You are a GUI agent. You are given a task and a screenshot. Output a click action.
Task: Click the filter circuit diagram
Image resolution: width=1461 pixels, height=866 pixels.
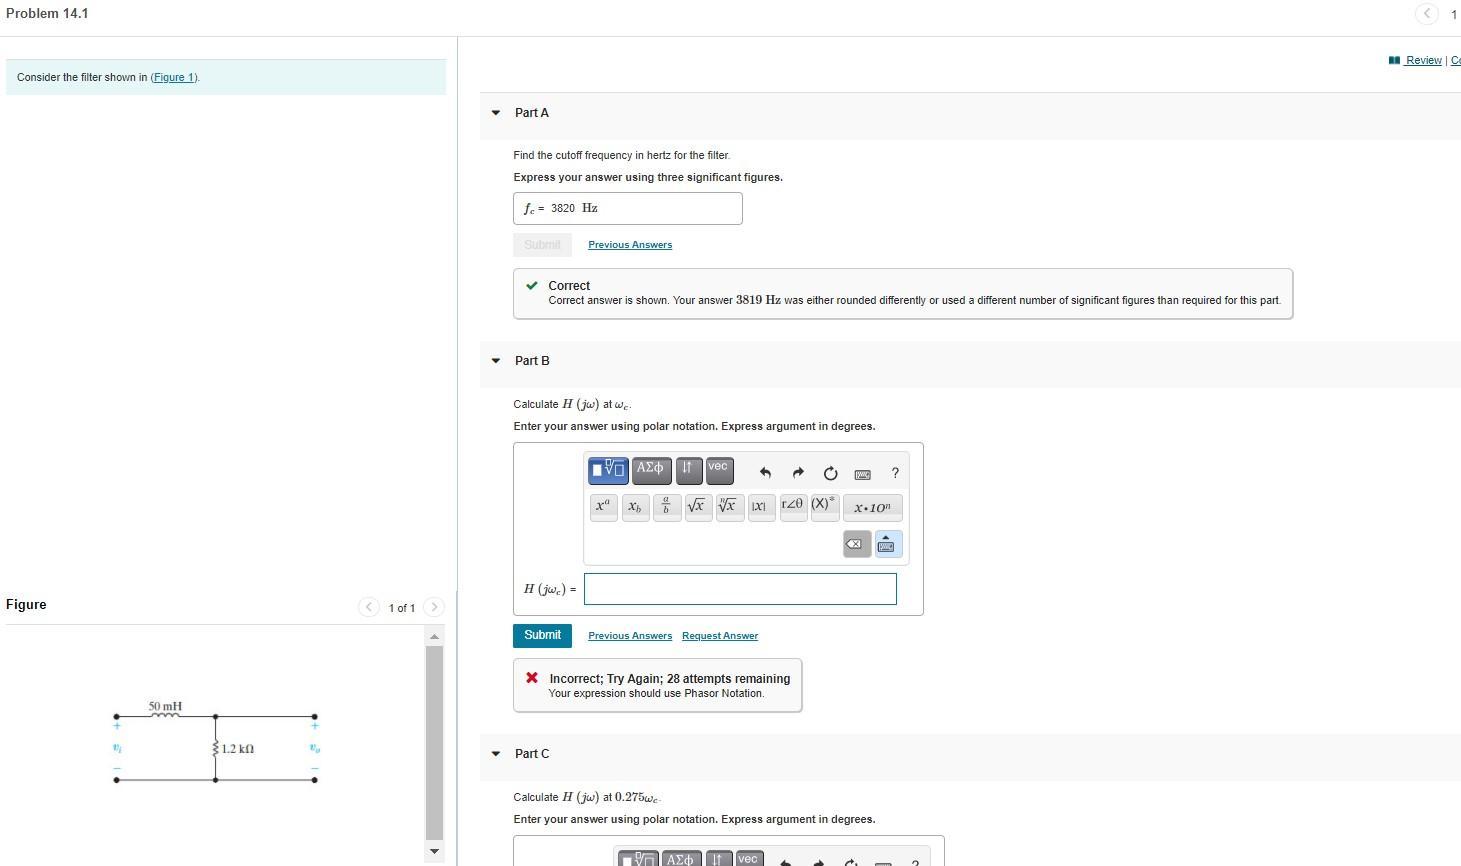point(215,741)
